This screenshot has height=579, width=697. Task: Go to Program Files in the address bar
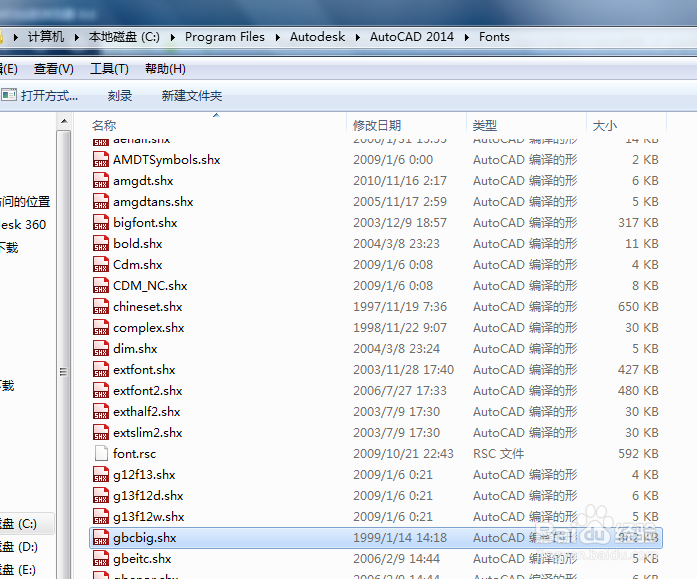pos(224,37)
